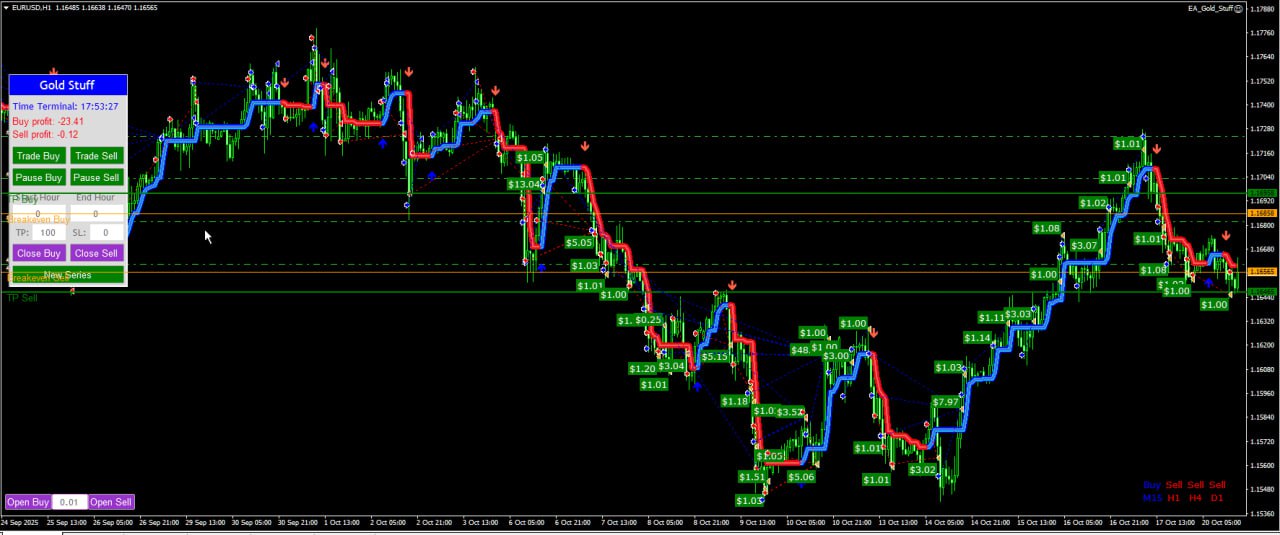Image resolution: width=1280 pixels, height=535 pixels.
Task: Click the EA_Gold_Stuff smiley face icon
Action: (x=1238, y=8)
